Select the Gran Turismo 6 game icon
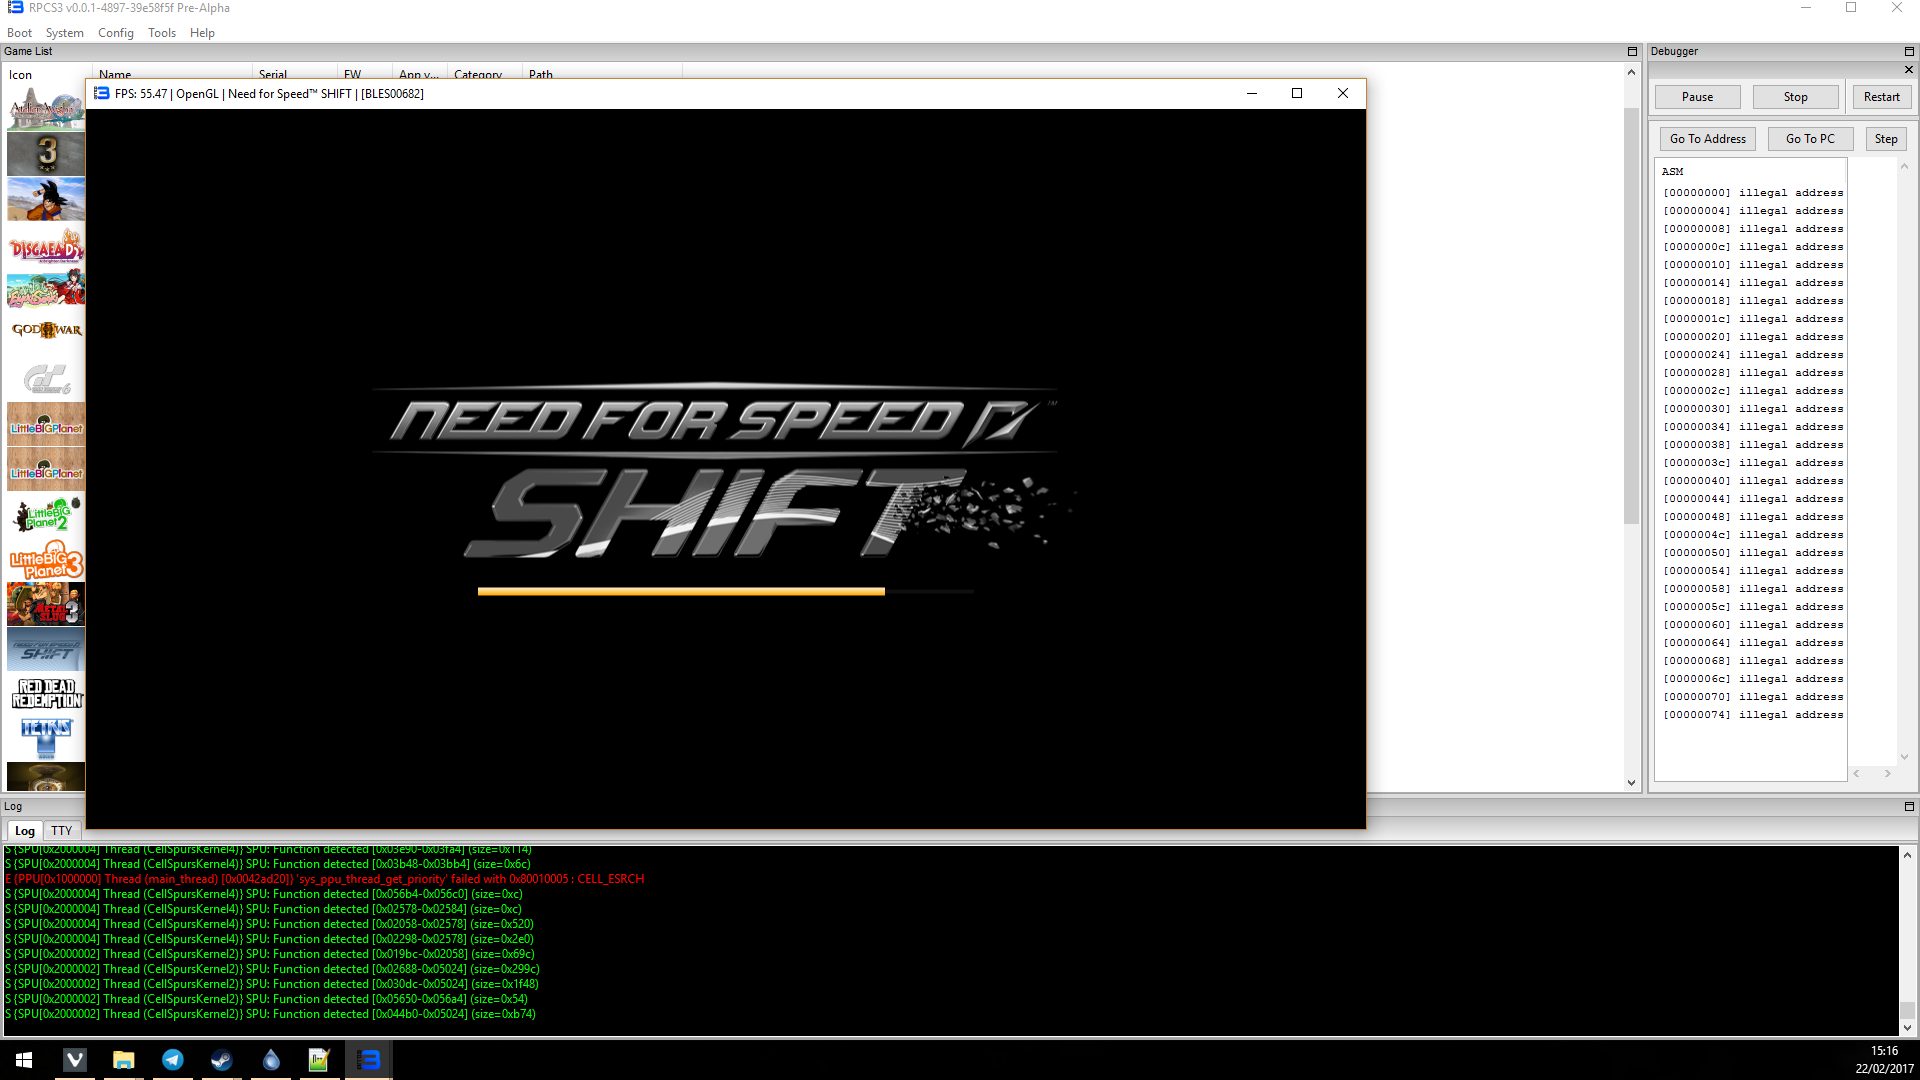The height and width of the screenshot is (1080, 1920). click(46, 380)
